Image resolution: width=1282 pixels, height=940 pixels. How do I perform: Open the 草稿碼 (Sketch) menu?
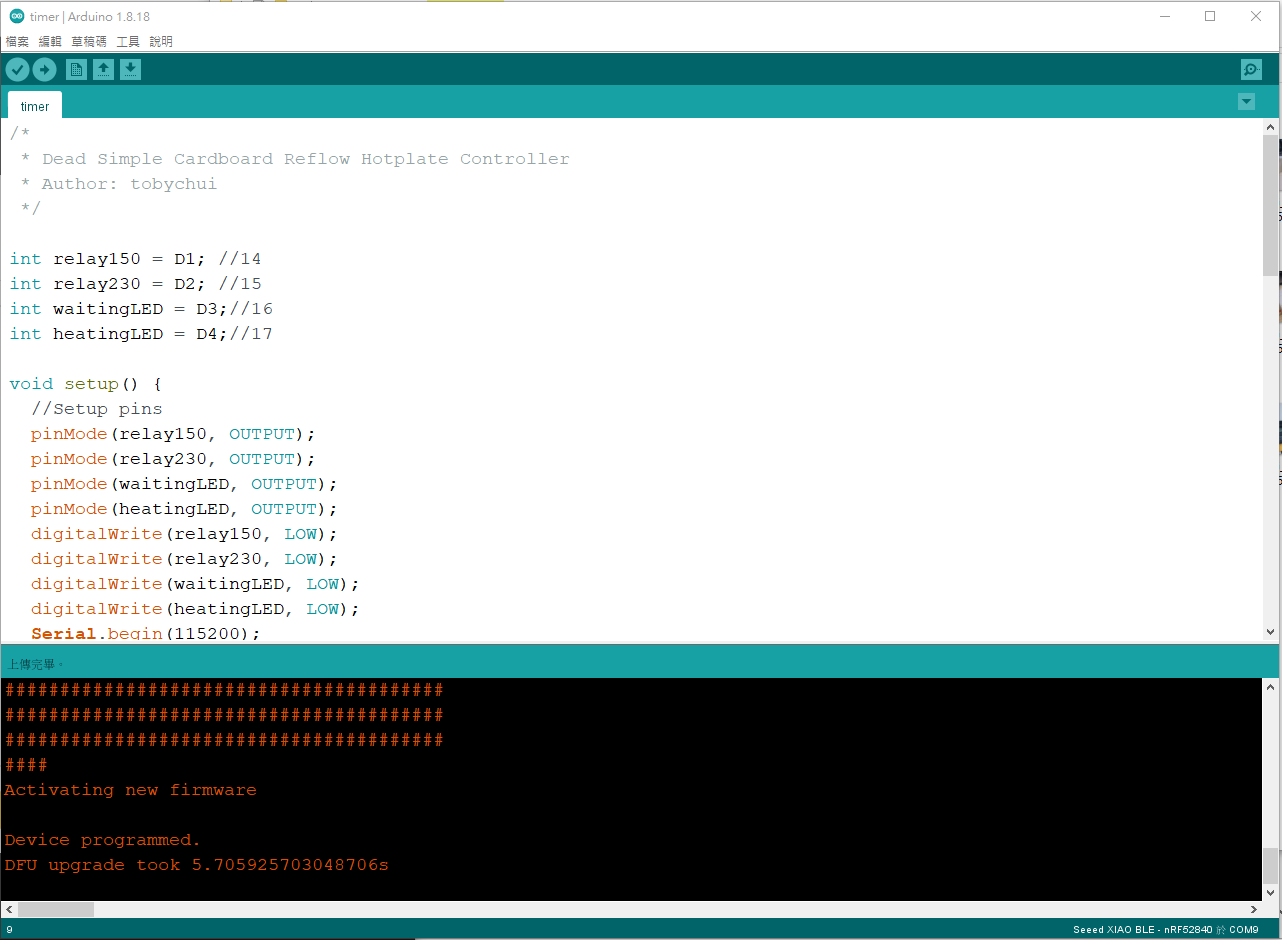tap(88, 41)
